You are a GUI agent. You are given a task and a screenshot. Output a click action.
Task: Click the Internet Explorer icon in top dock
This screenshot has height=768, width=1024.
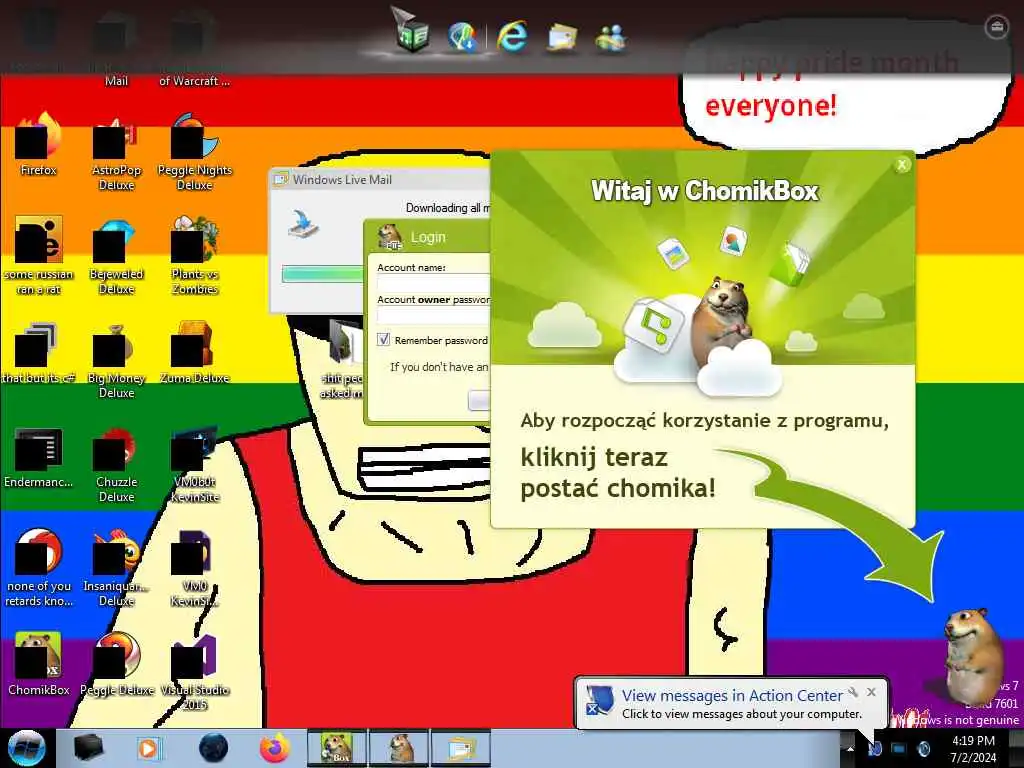click(x=511, y=35)
